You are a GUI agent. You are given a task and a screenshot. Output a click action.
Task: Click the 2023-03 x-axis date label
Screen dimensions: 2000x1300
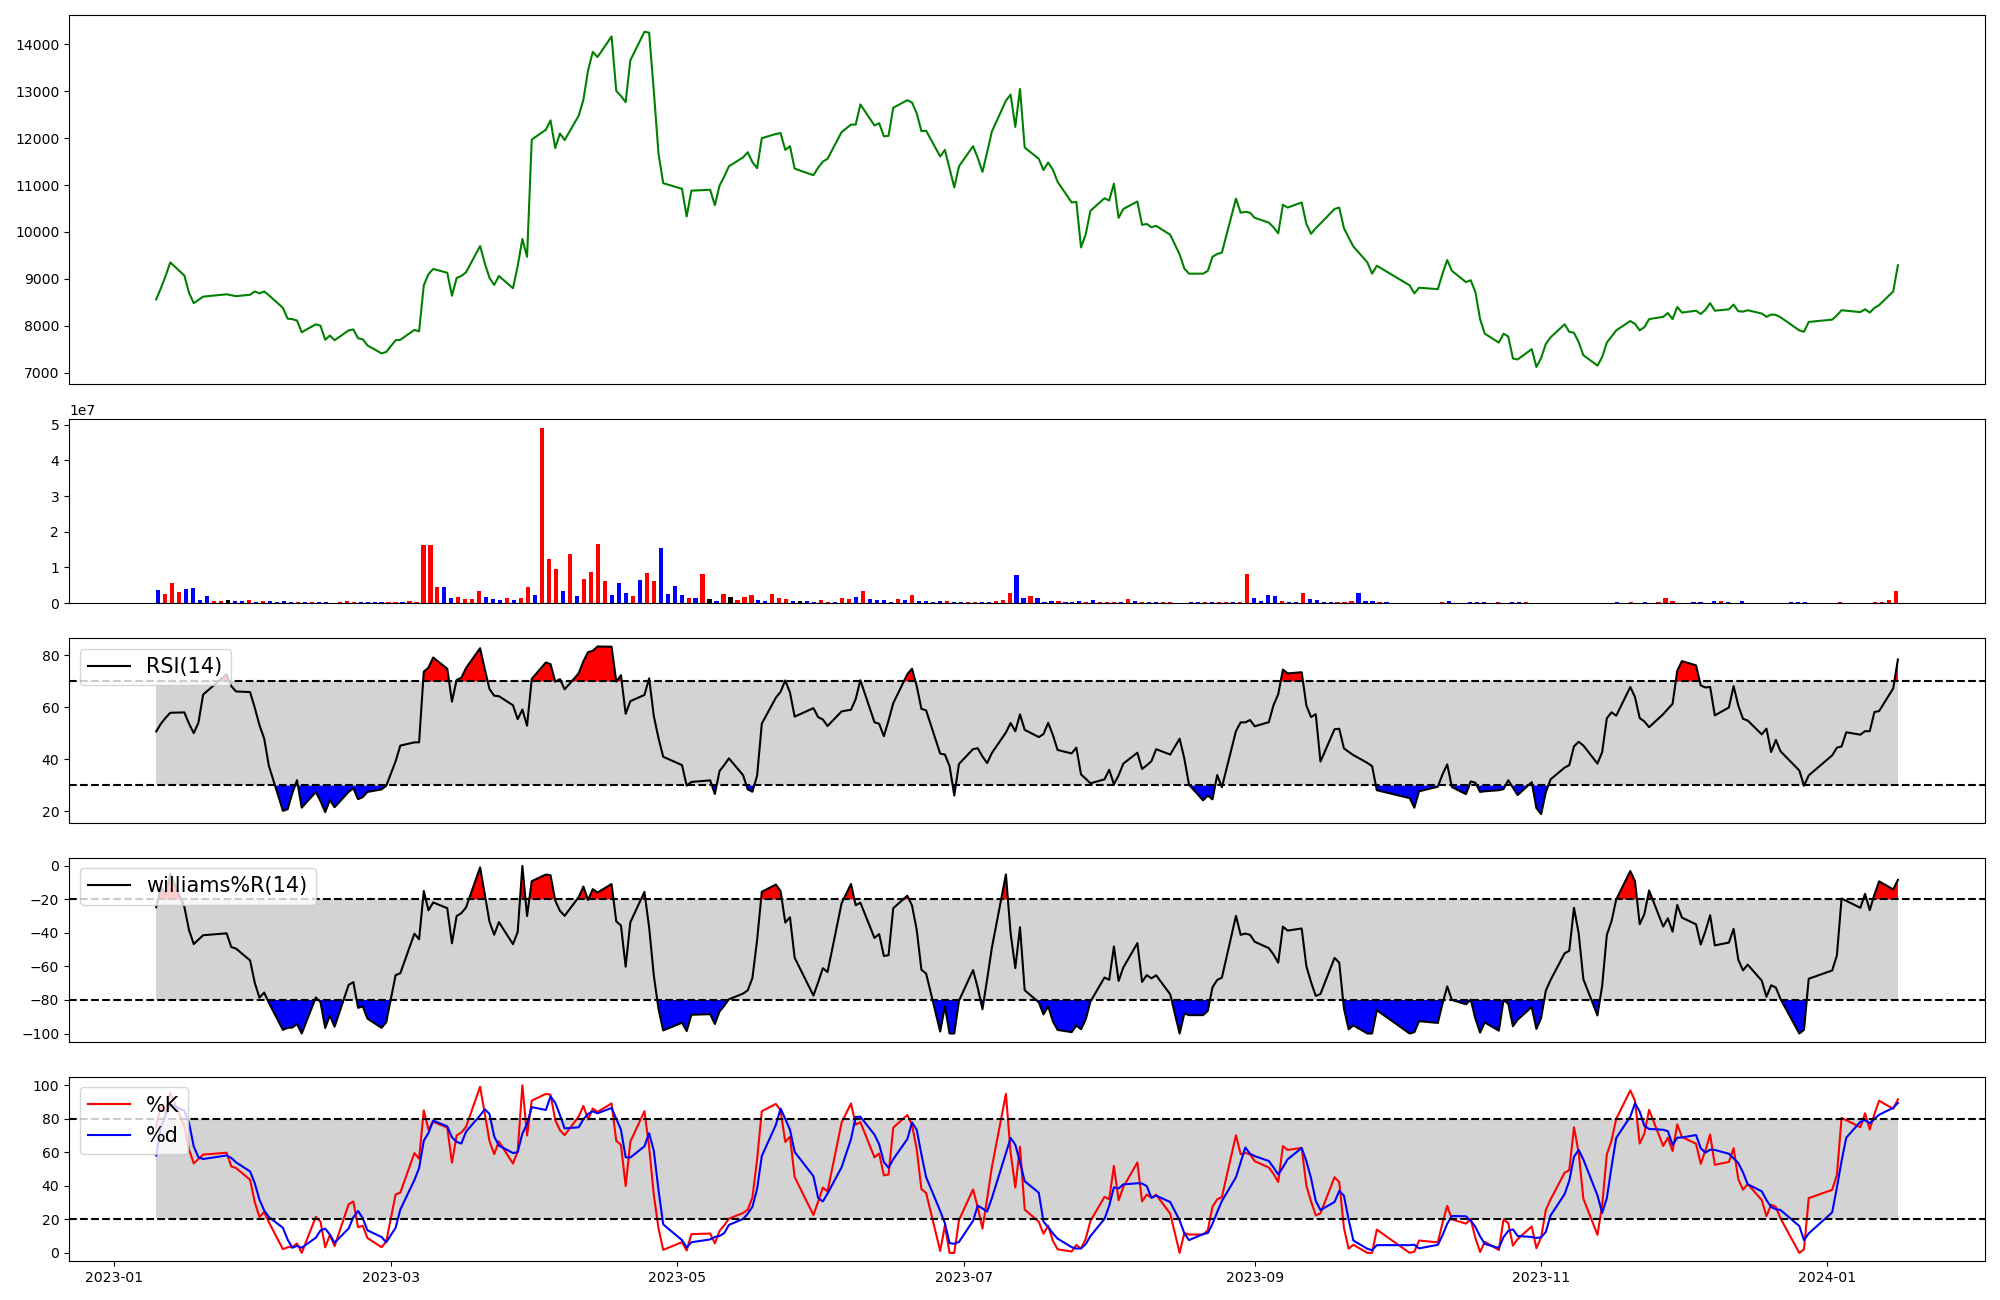pyautogui.click(x=391, y=1277)
